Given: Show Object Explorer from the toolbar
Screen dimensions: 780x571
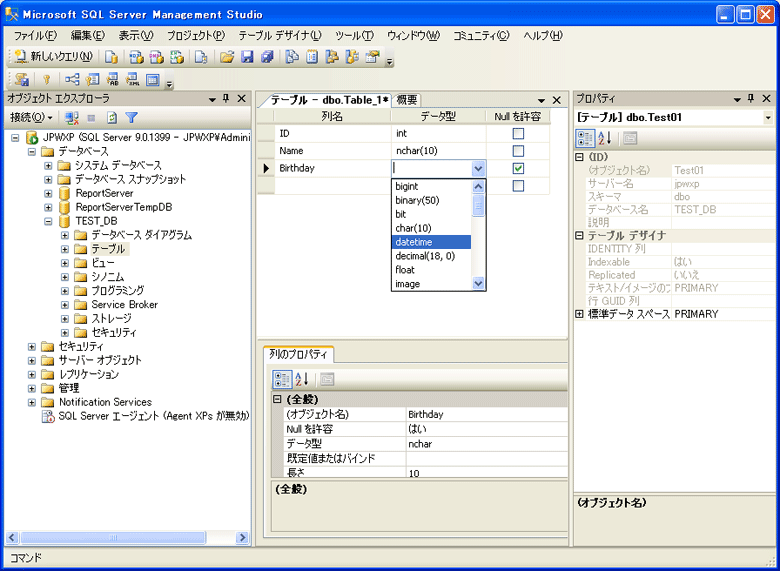Looking at the screenshot, I should 332,58.
